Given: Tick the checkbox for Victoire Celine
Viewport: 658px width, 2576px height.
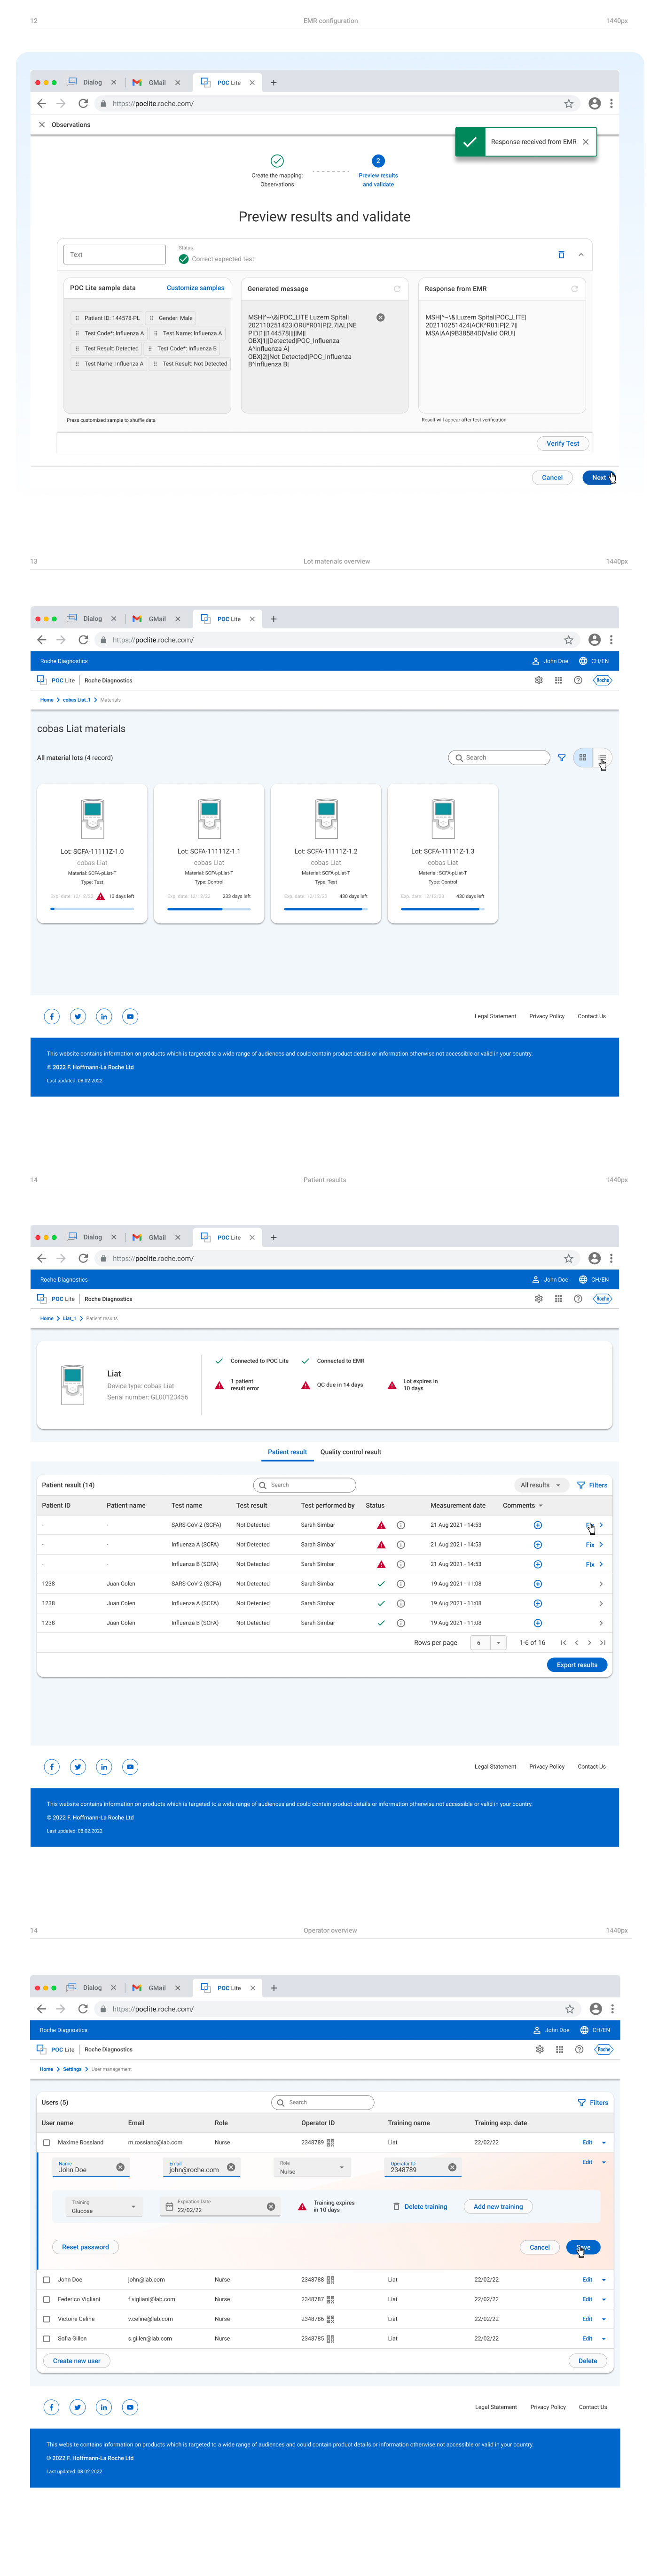Looking at the screenshot, I should [47, 2318].
